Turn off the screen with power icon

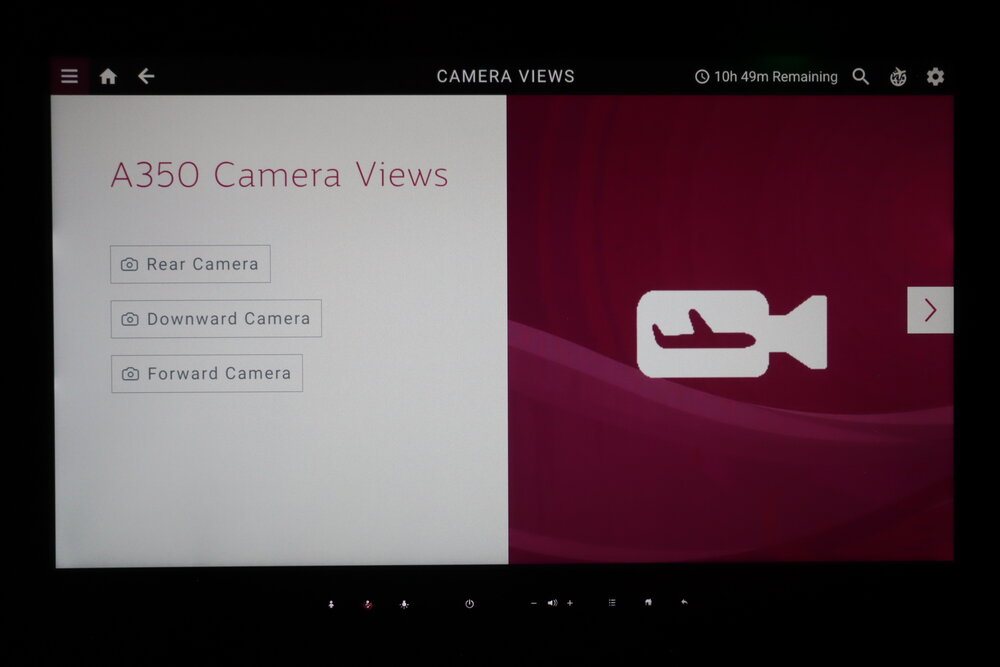[x=468, y=603]
